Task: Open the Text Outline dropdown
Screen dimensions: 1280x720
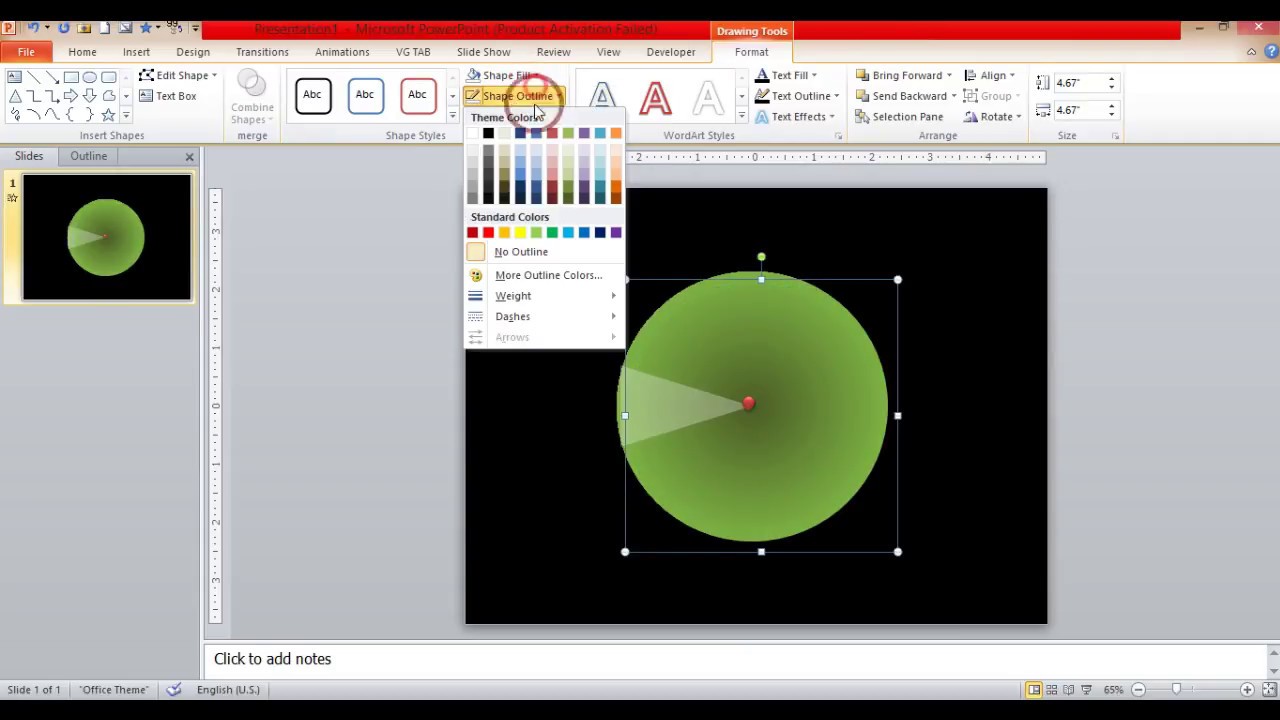Action: coord(797,96)
